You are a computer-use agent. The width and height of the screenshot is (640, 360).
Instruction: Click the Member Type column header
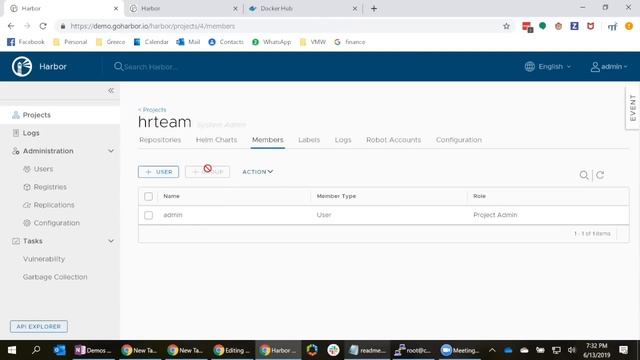(336, 196)
